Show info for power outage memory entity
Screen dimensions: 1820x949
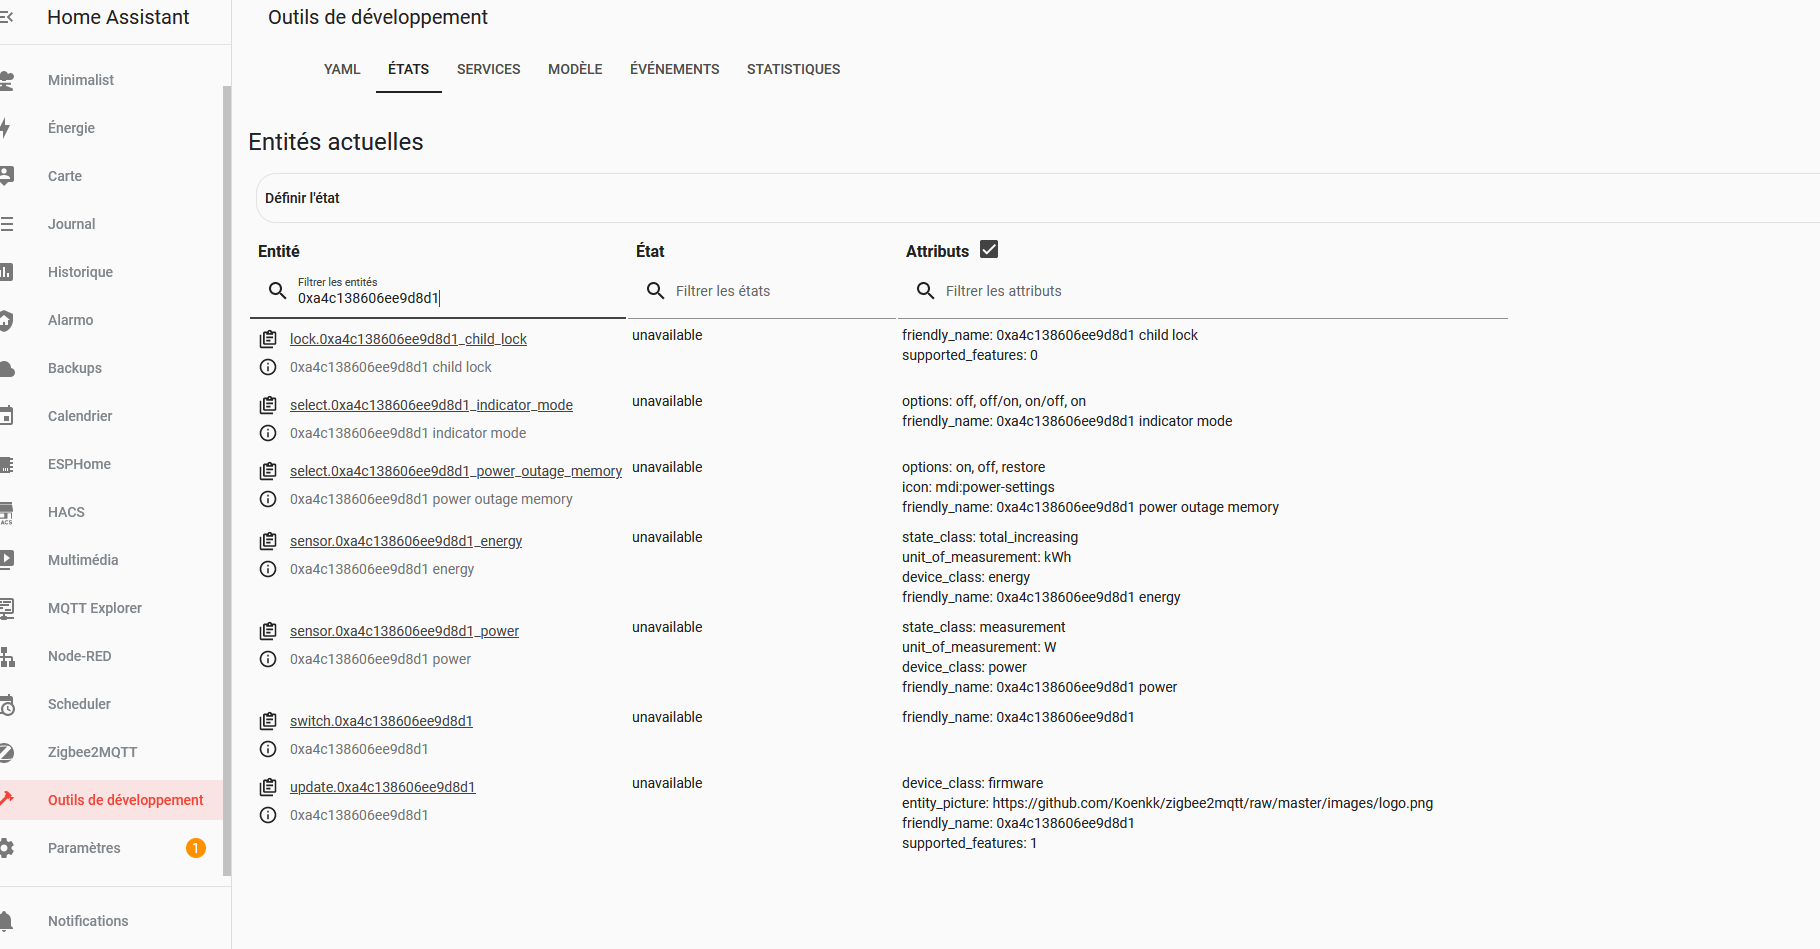pos(268,499)
